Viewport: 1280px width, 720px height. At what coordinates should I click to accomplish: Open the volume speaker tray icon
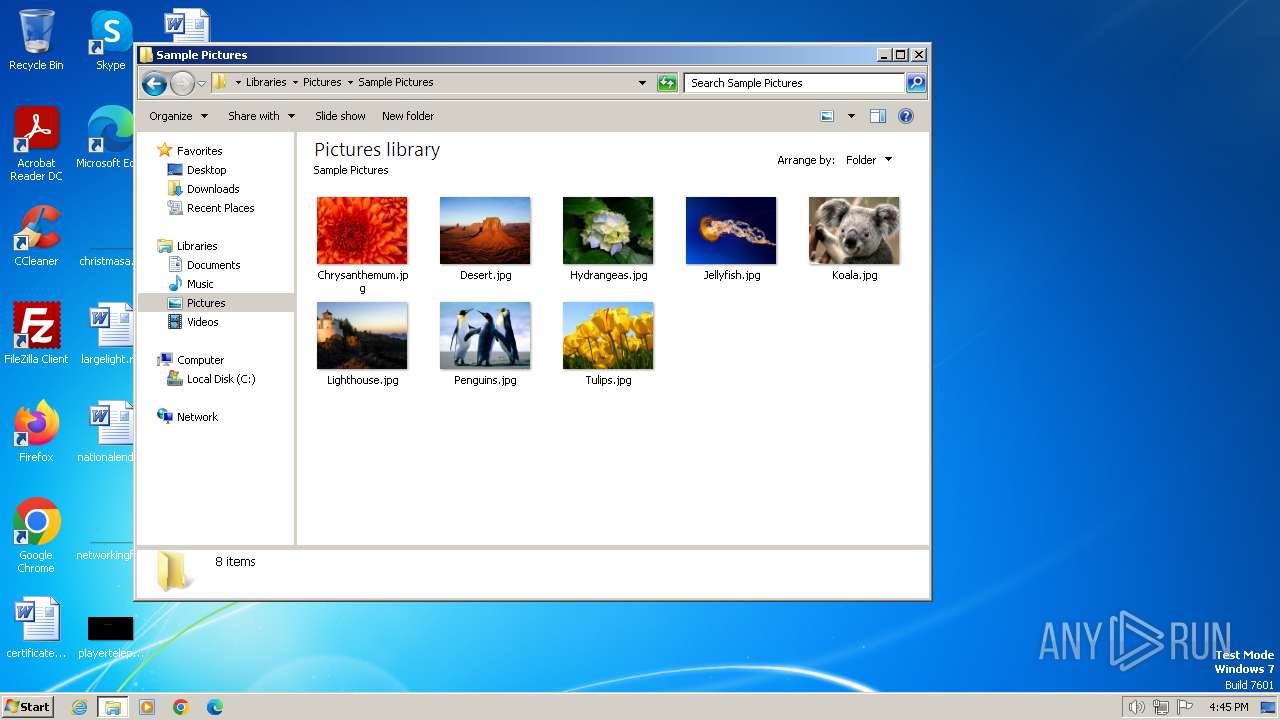tap(1136, 707)
